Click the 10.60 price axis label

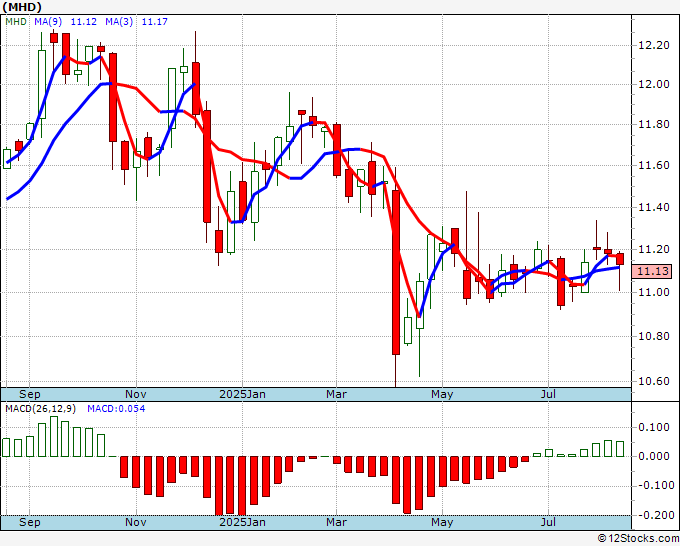[654, 381]
